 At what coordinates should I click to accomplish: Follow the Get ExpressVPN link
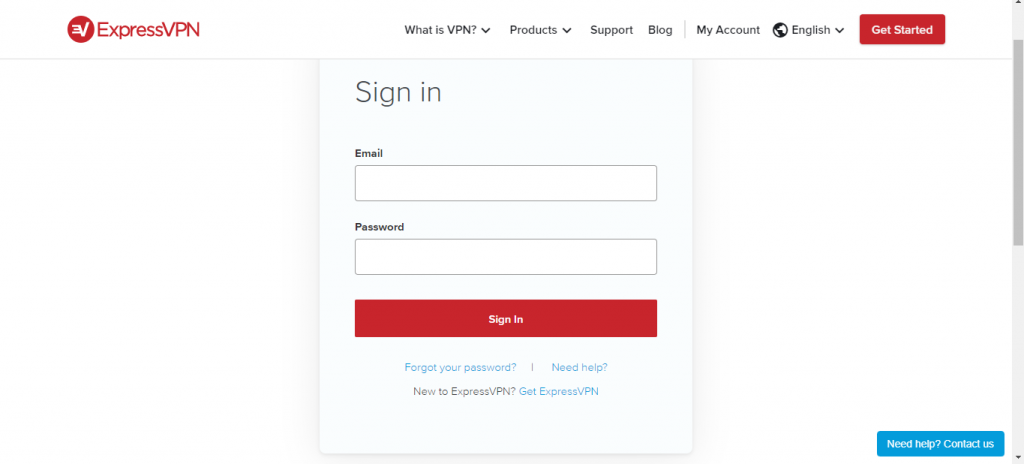click(558, 391)
